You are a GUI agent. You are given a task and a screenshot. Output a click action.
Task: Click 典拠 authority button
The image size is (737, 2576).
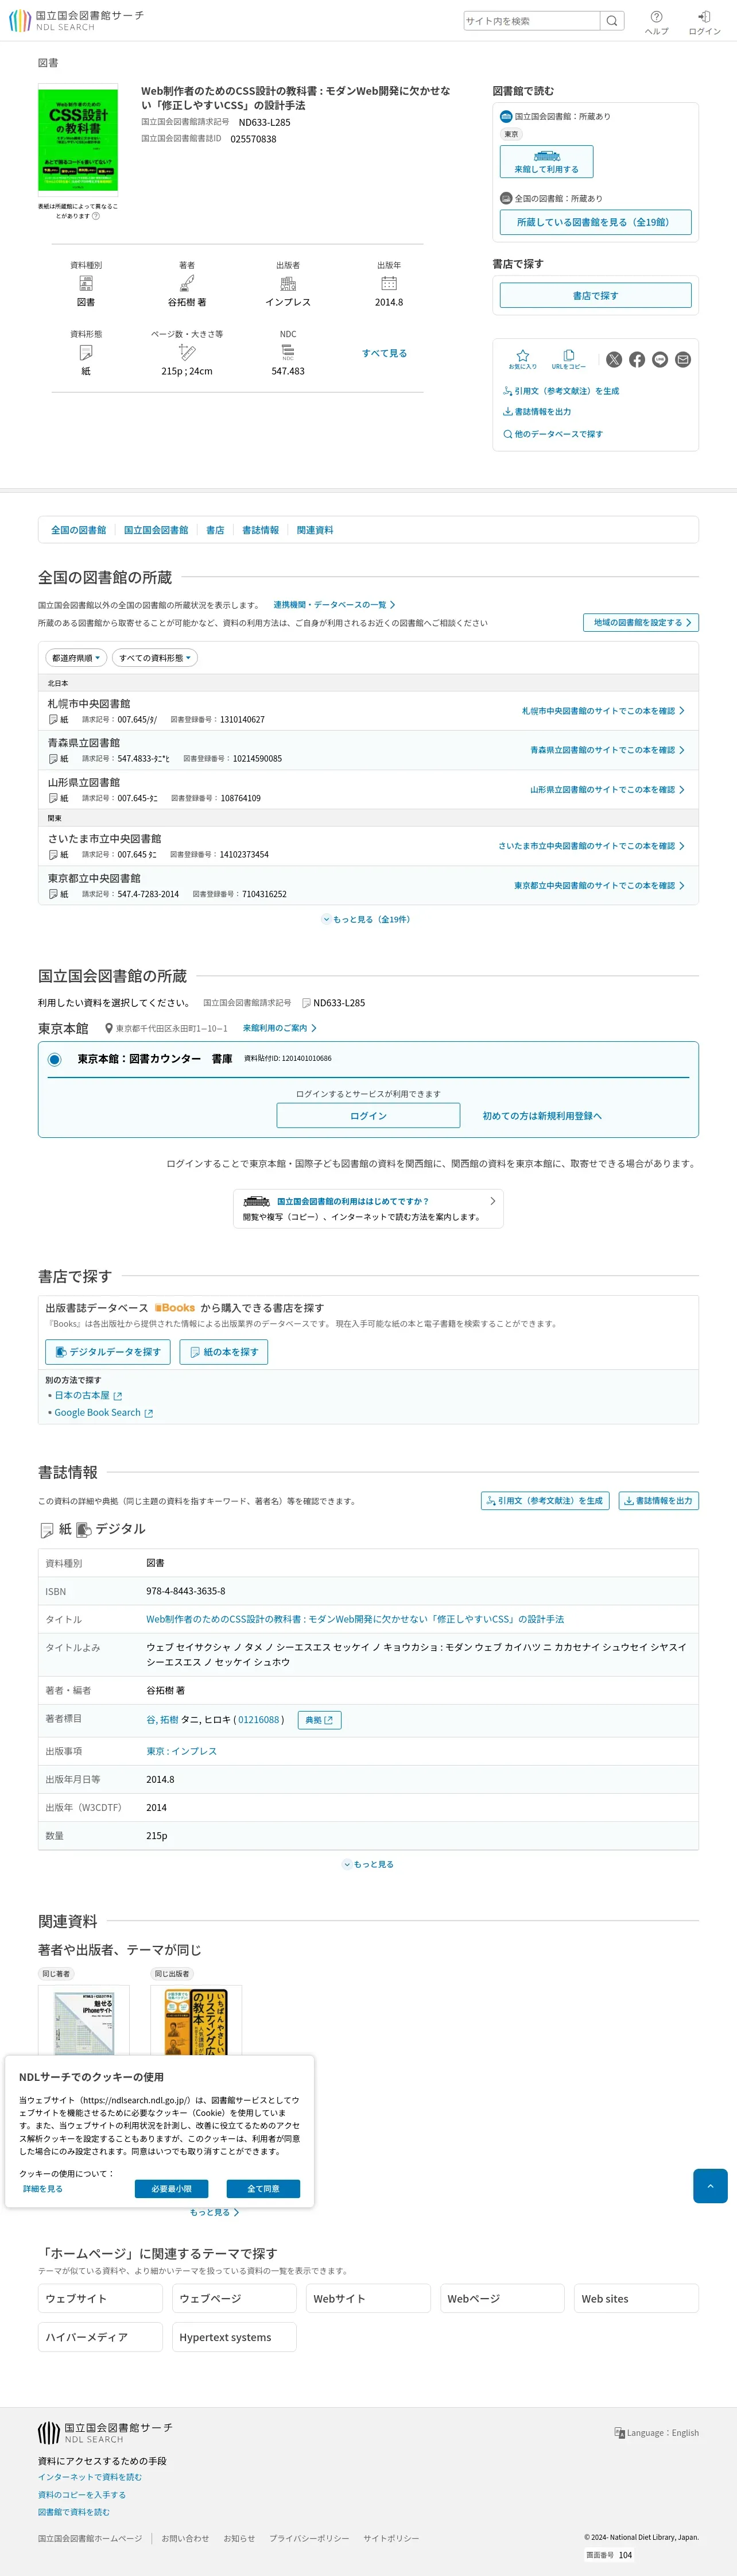(x=319, y=1720)
